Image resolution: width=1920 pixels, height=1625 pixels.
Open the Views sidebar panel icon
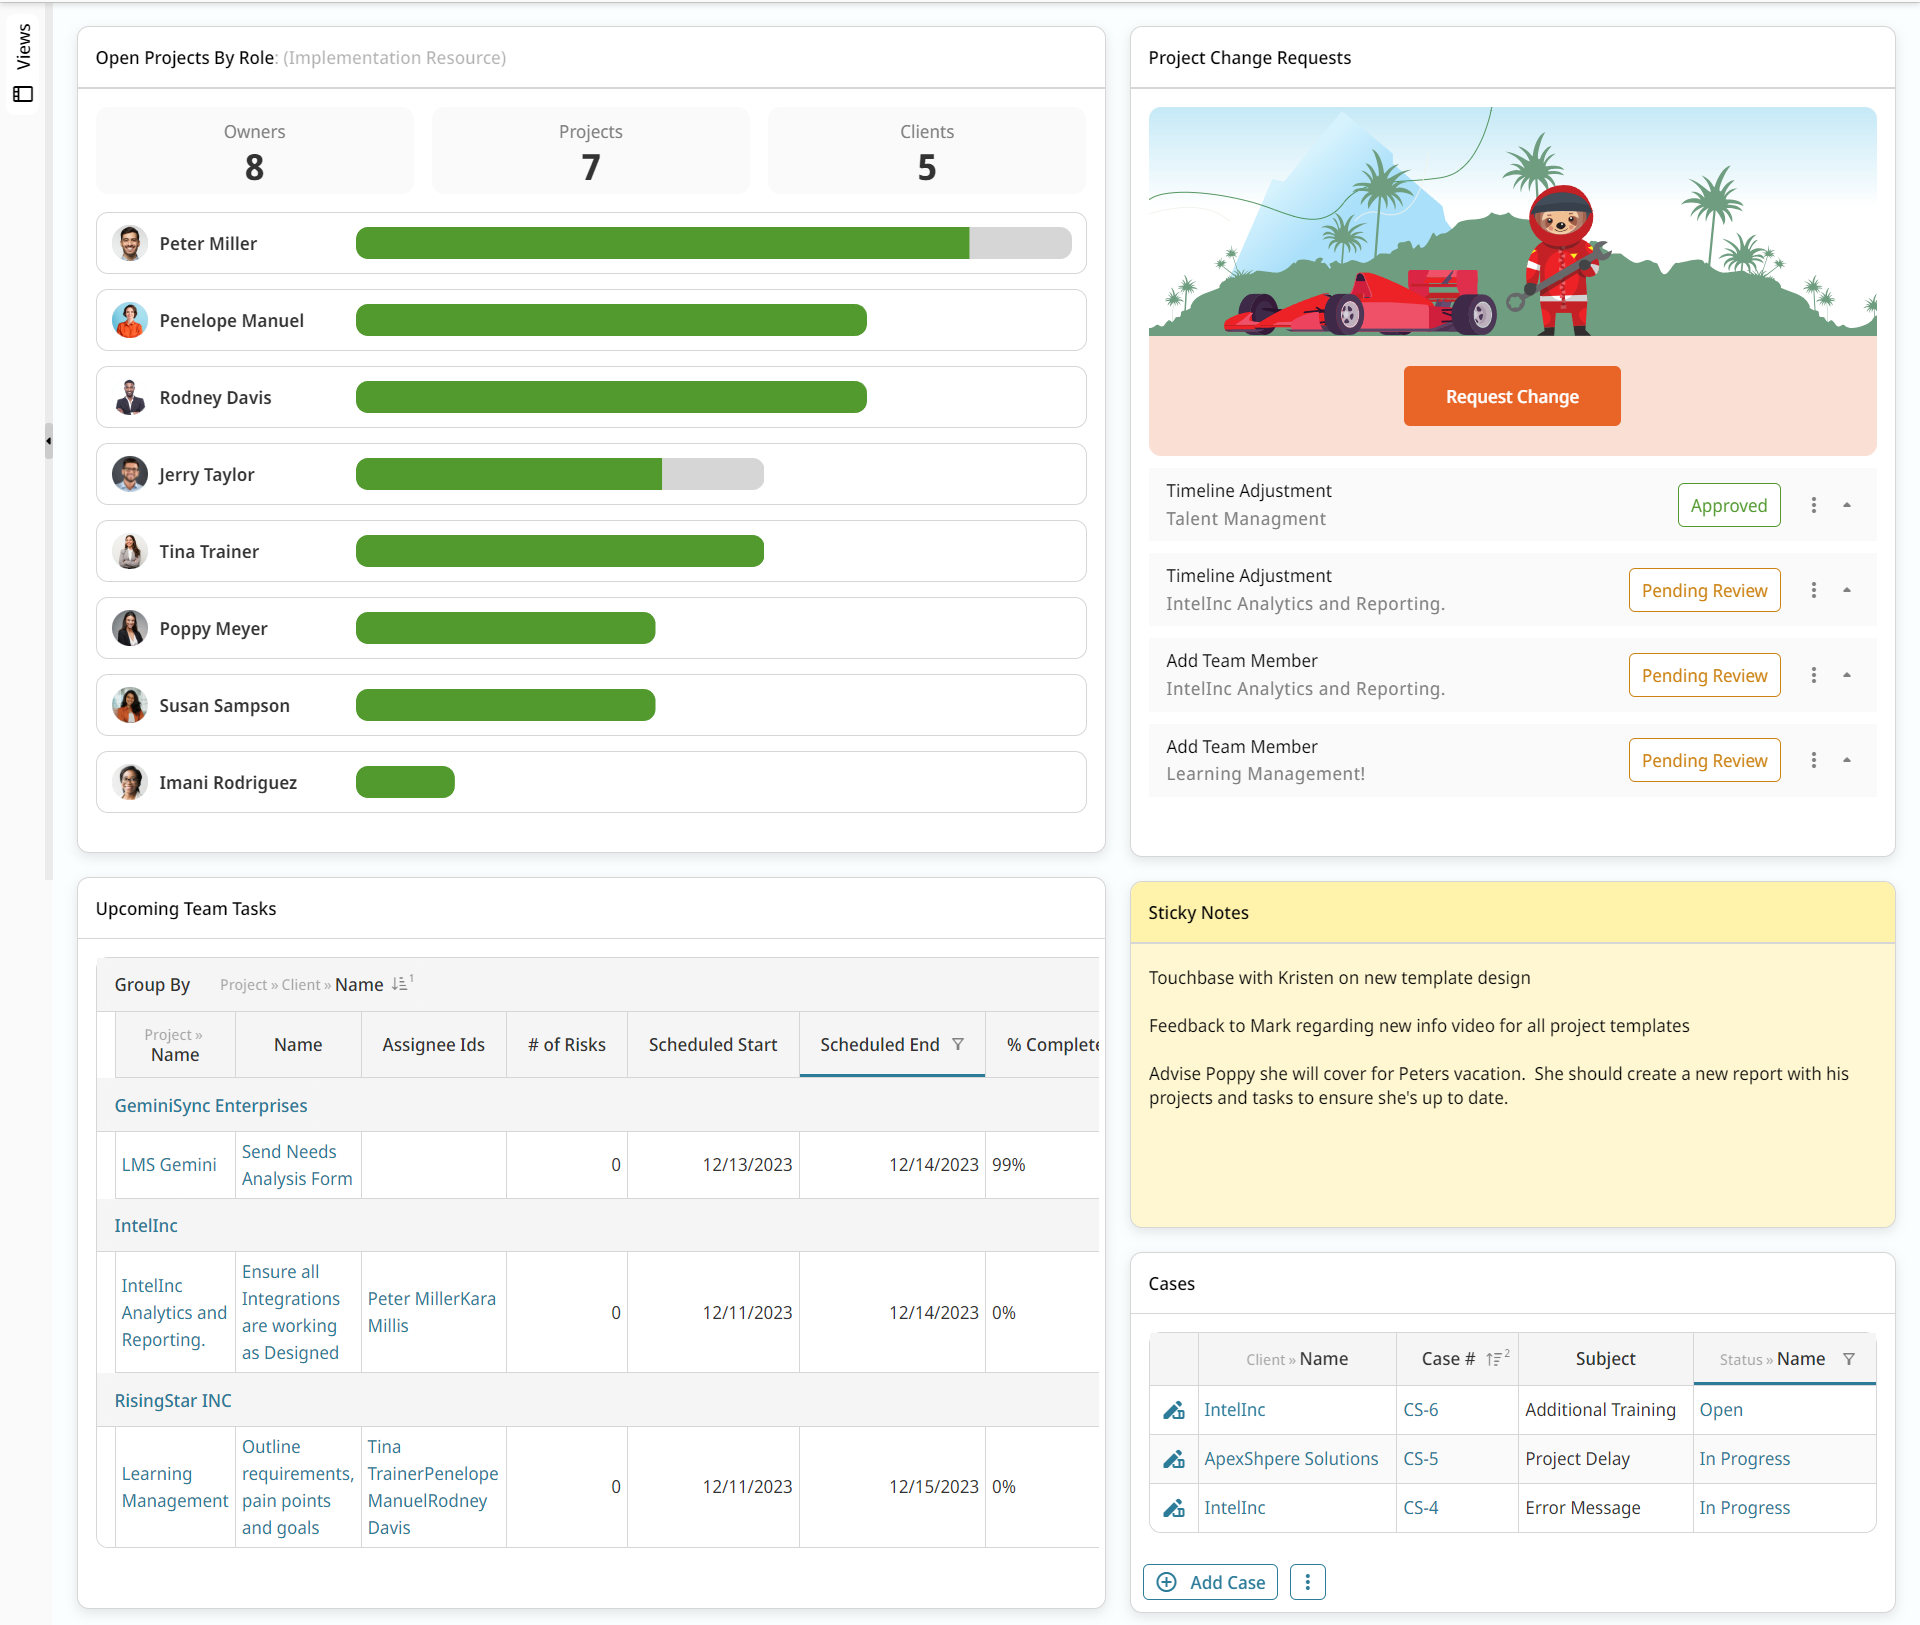click(x=23, y=94)
